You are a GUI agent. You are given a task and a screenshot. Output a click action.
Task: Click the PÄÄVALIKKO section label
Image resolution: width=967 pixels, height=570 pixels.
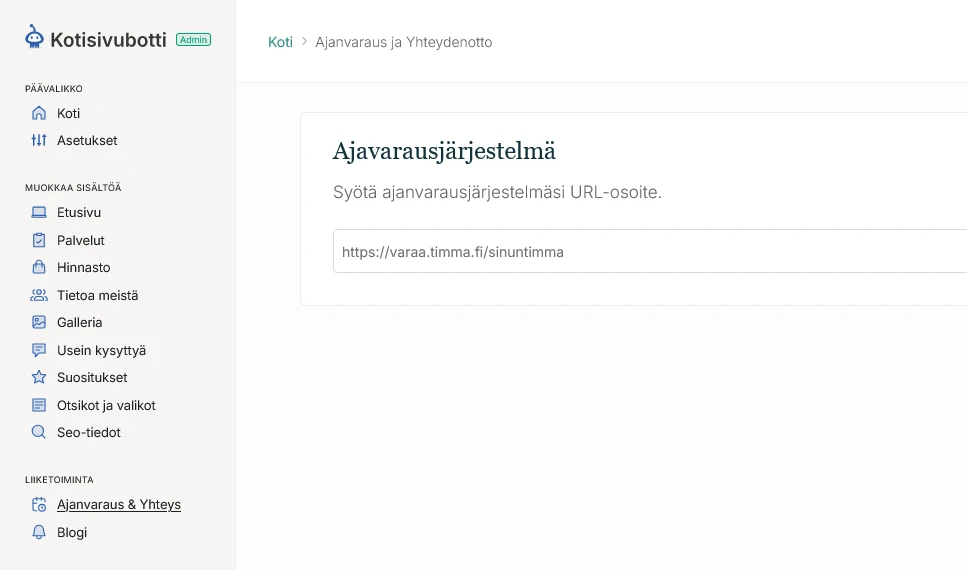click(54, 88)
